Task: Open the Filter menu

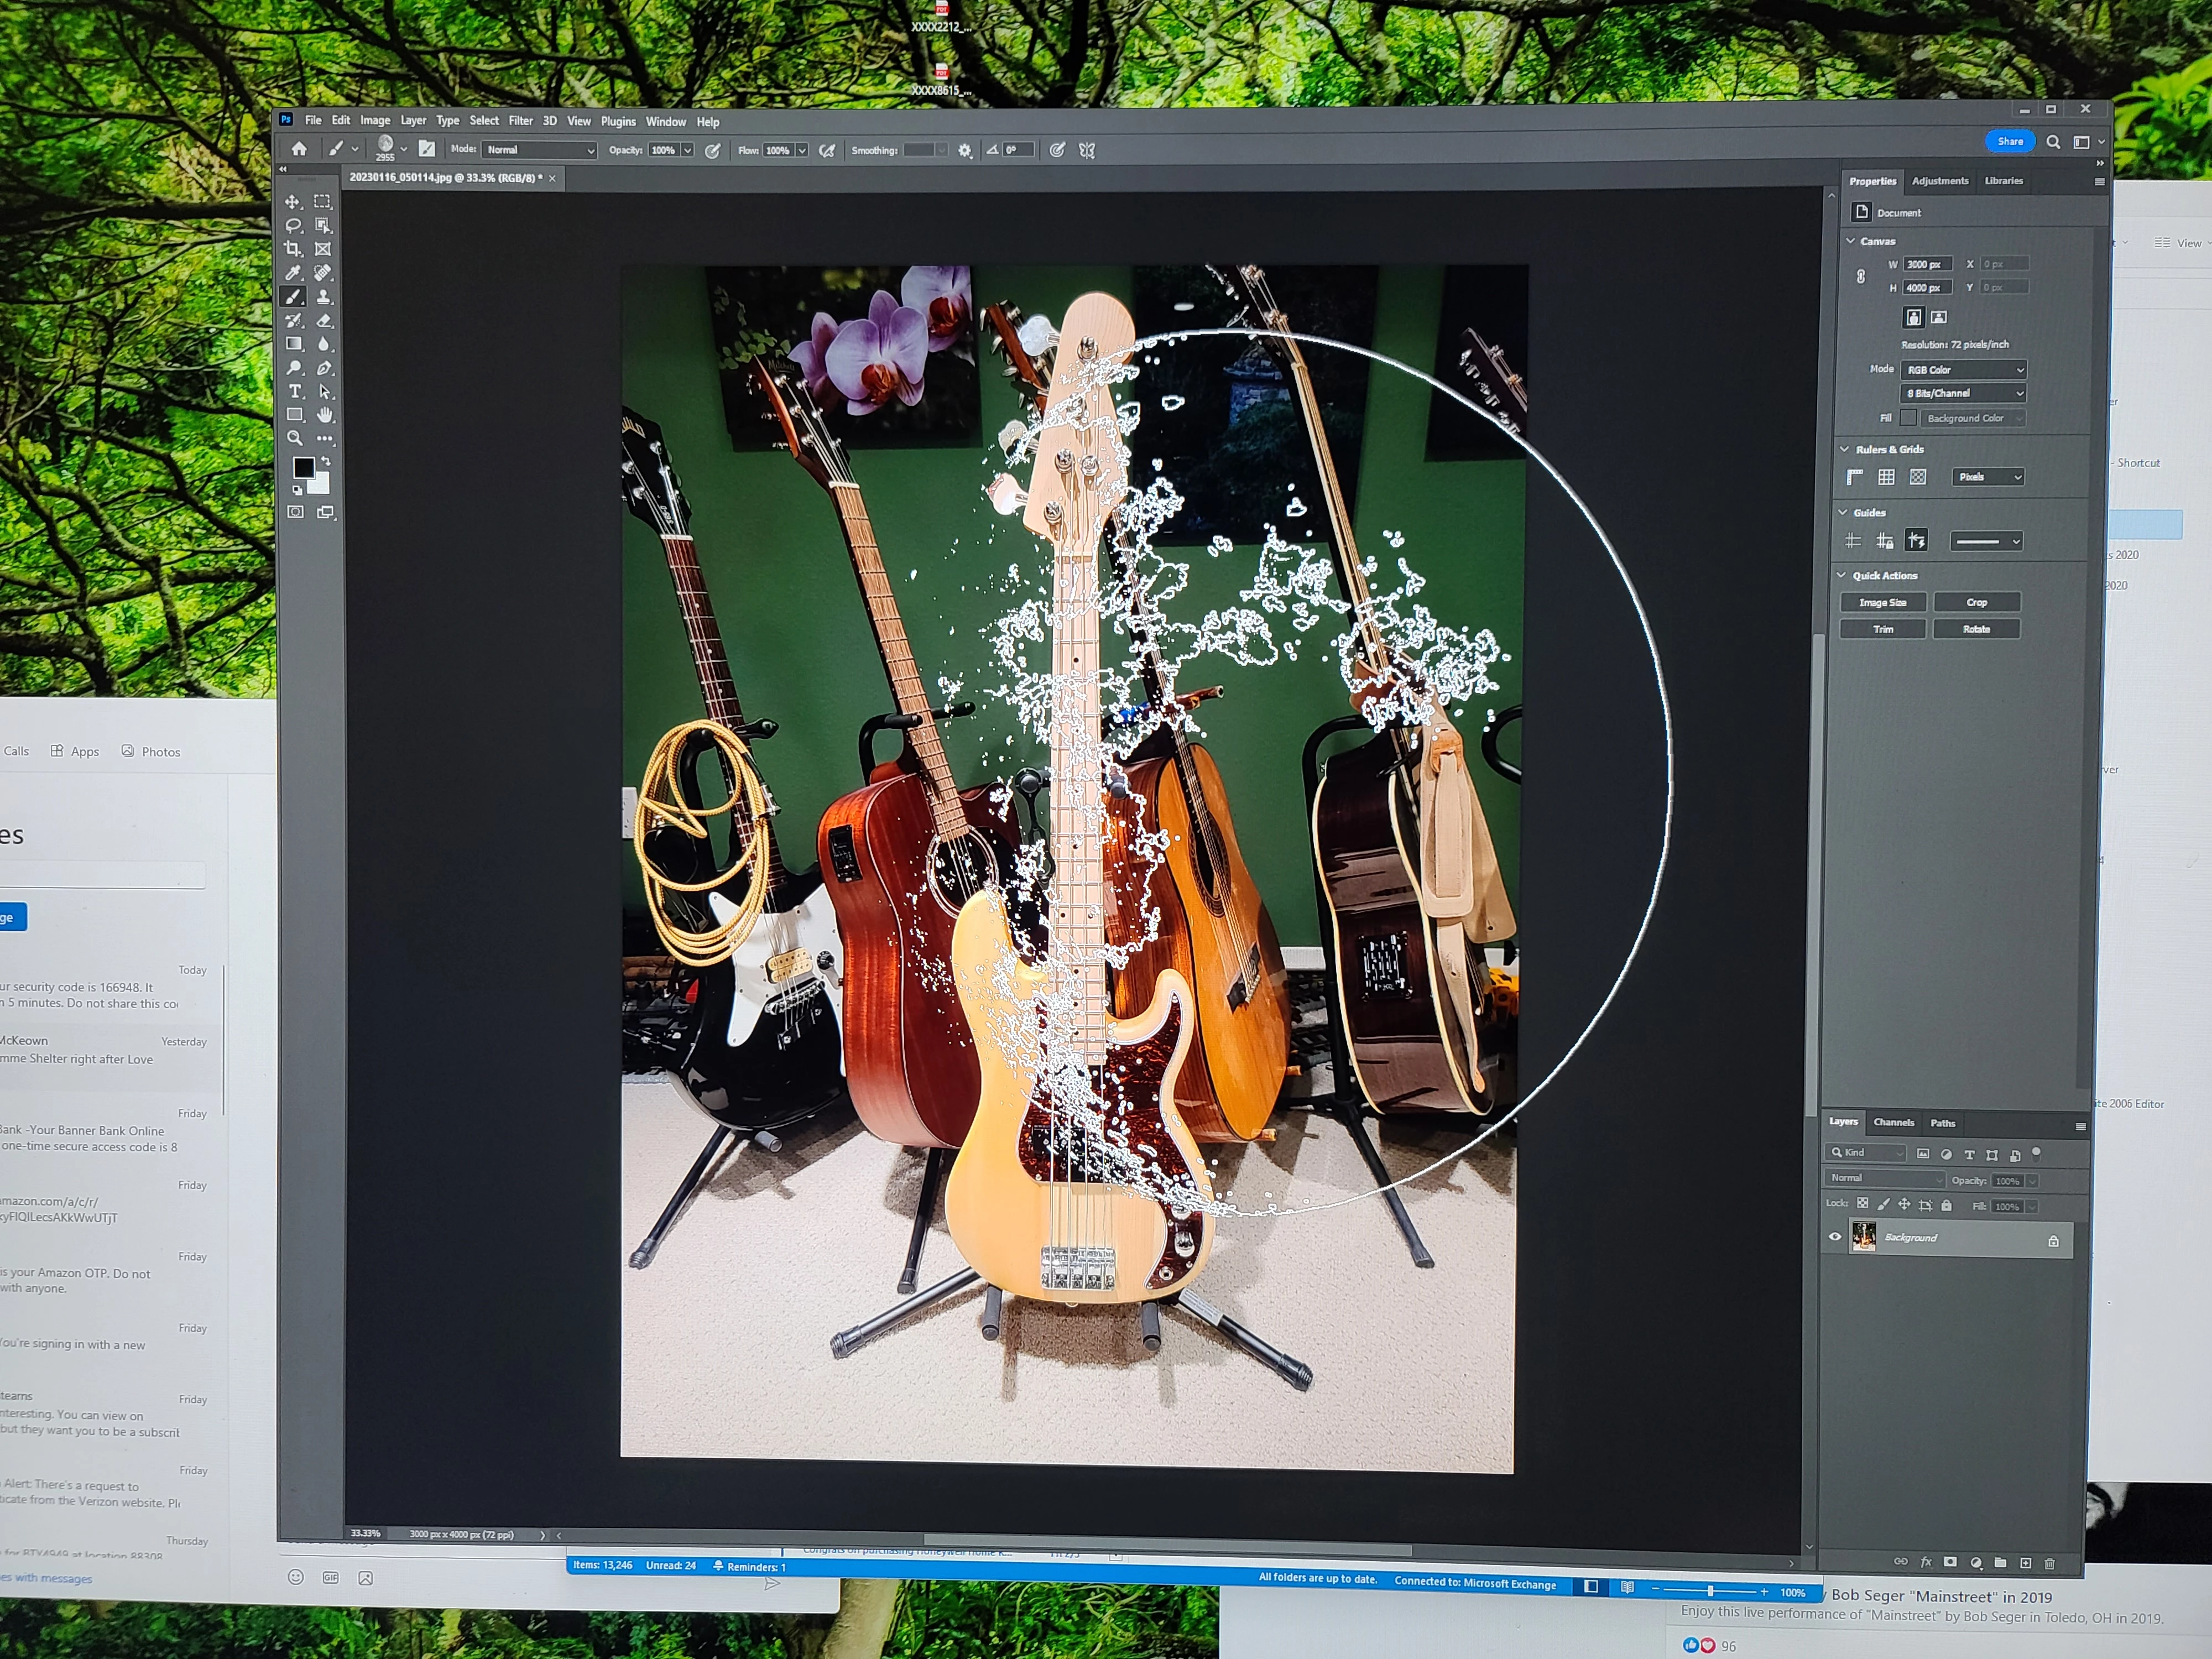Action: [520, 121]
